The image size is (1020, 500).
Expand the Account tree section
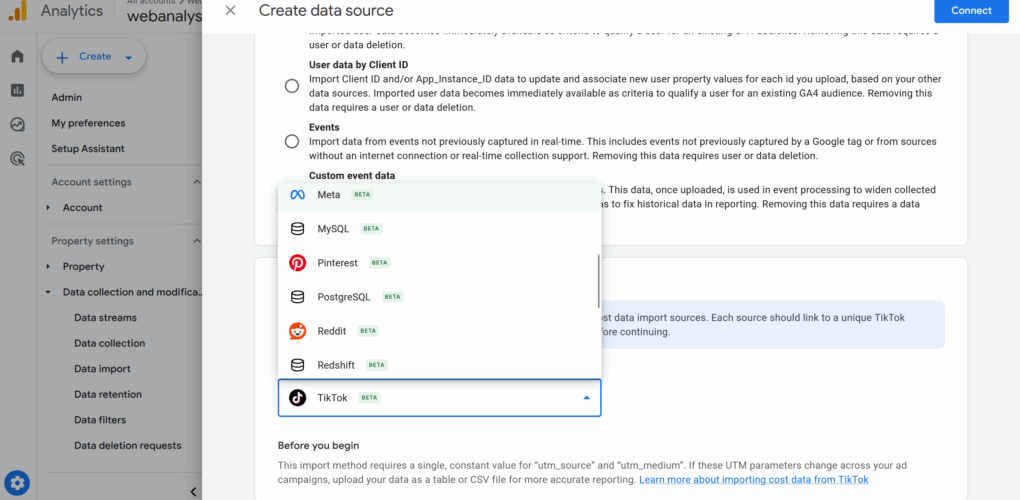click(48, 208)
